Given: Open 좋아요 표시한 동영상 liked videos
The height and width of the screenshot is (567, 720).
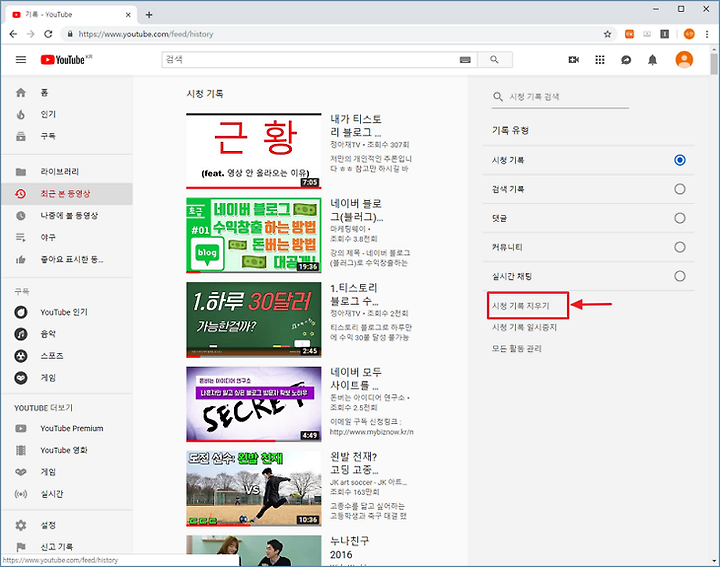Looking at the screenshot, I should (x=67, y=259).
